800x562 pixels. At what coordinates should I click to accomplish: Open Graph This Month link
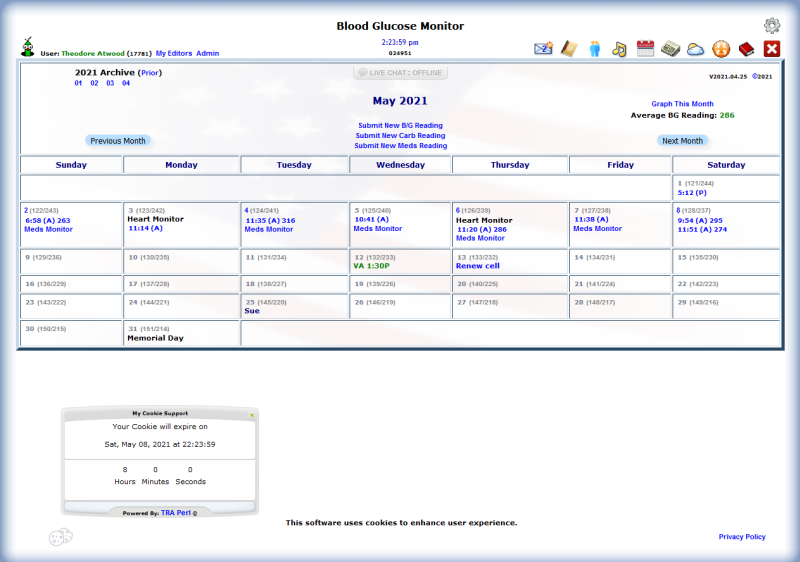(682, 104)
